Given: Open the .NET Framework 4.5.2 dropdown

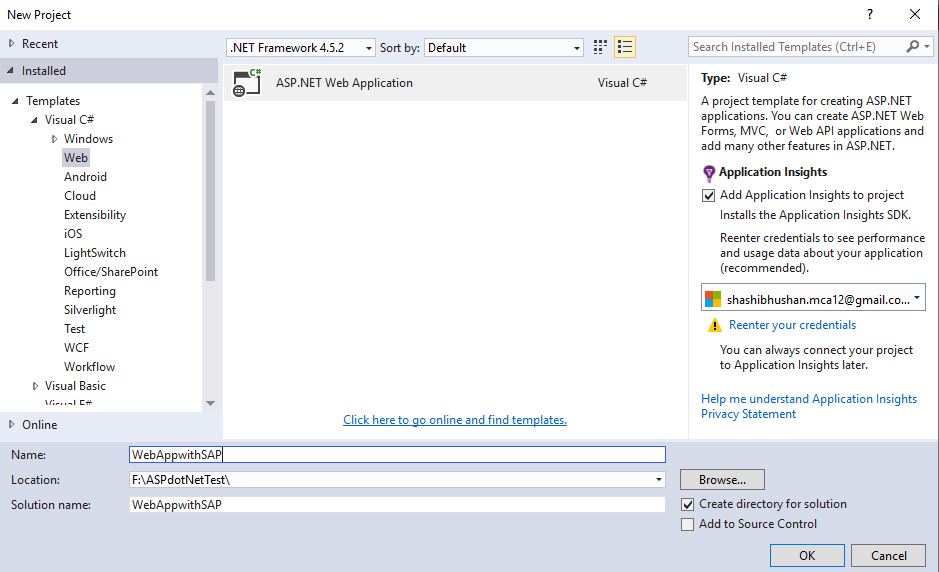Looking at the screenshot, I should pyautogui.click(x=301, y=47).
